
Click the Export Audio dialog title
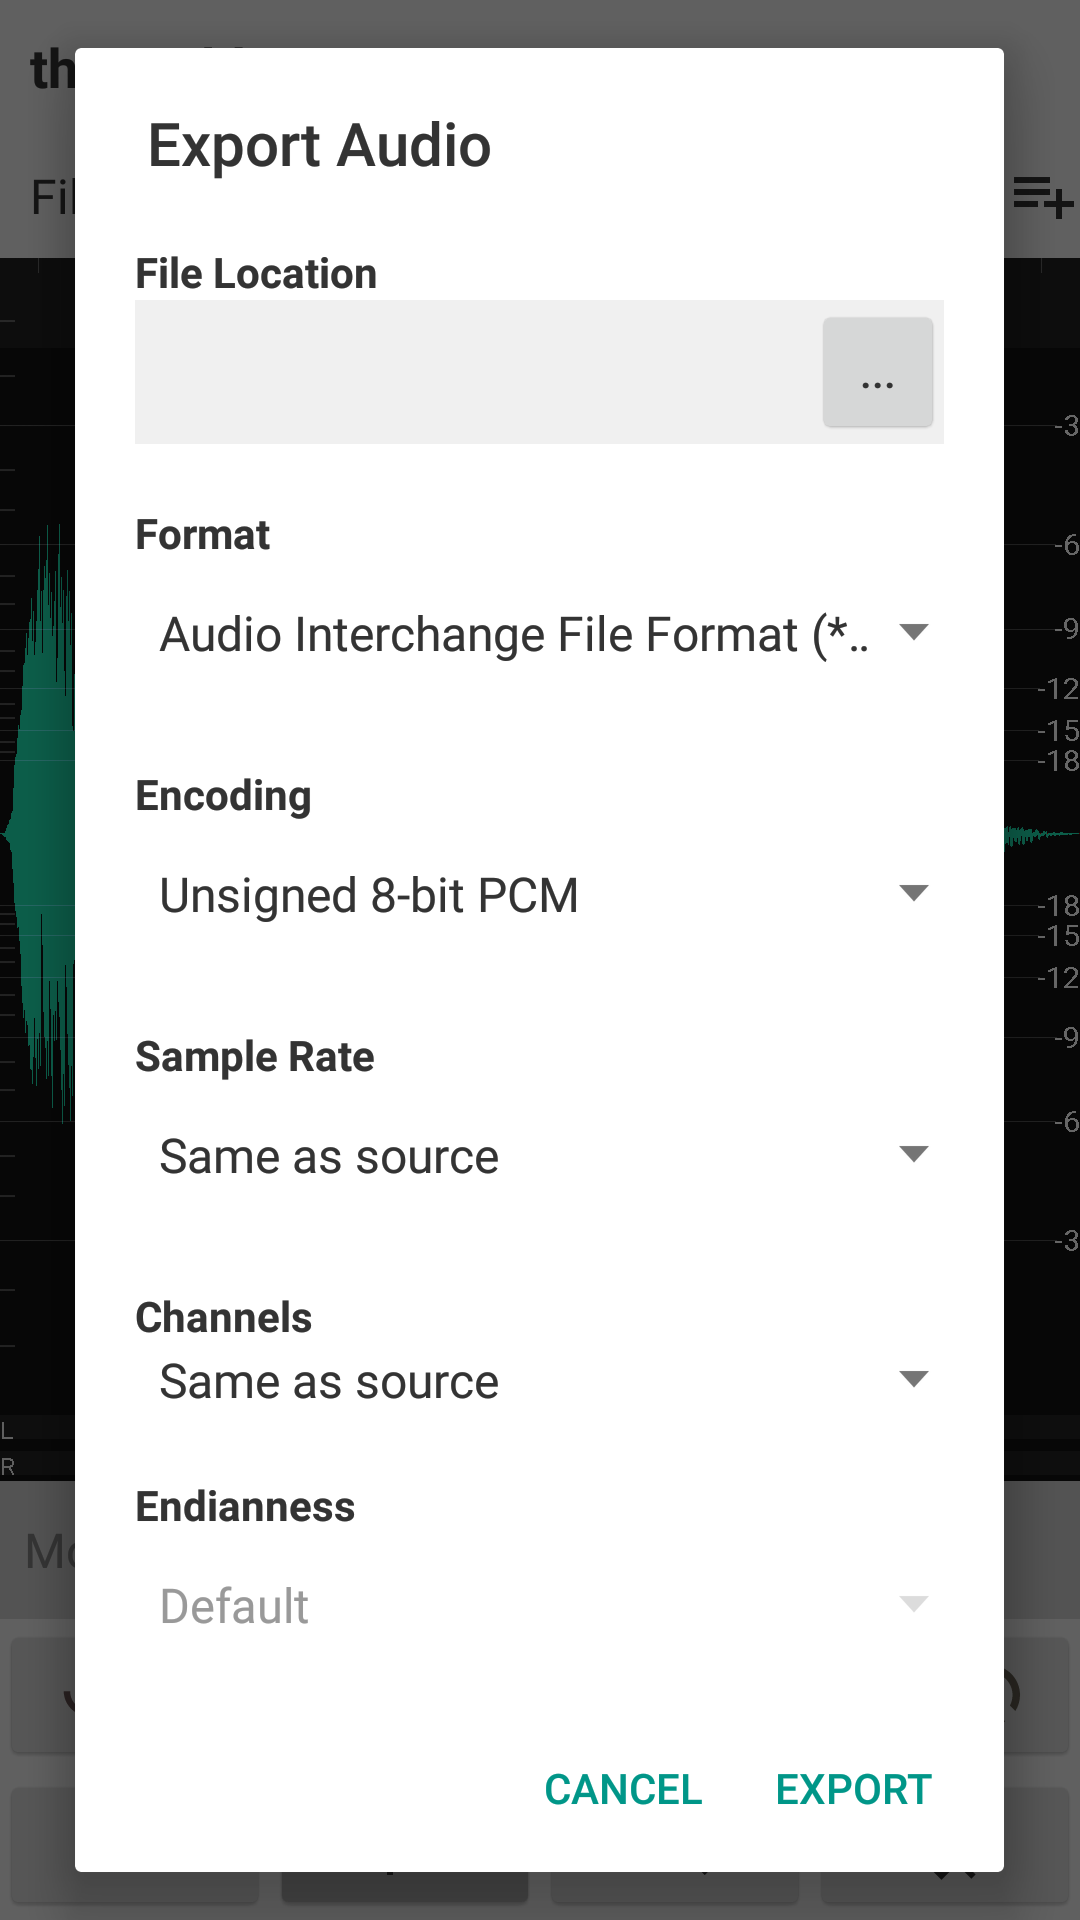click(319, 144)
